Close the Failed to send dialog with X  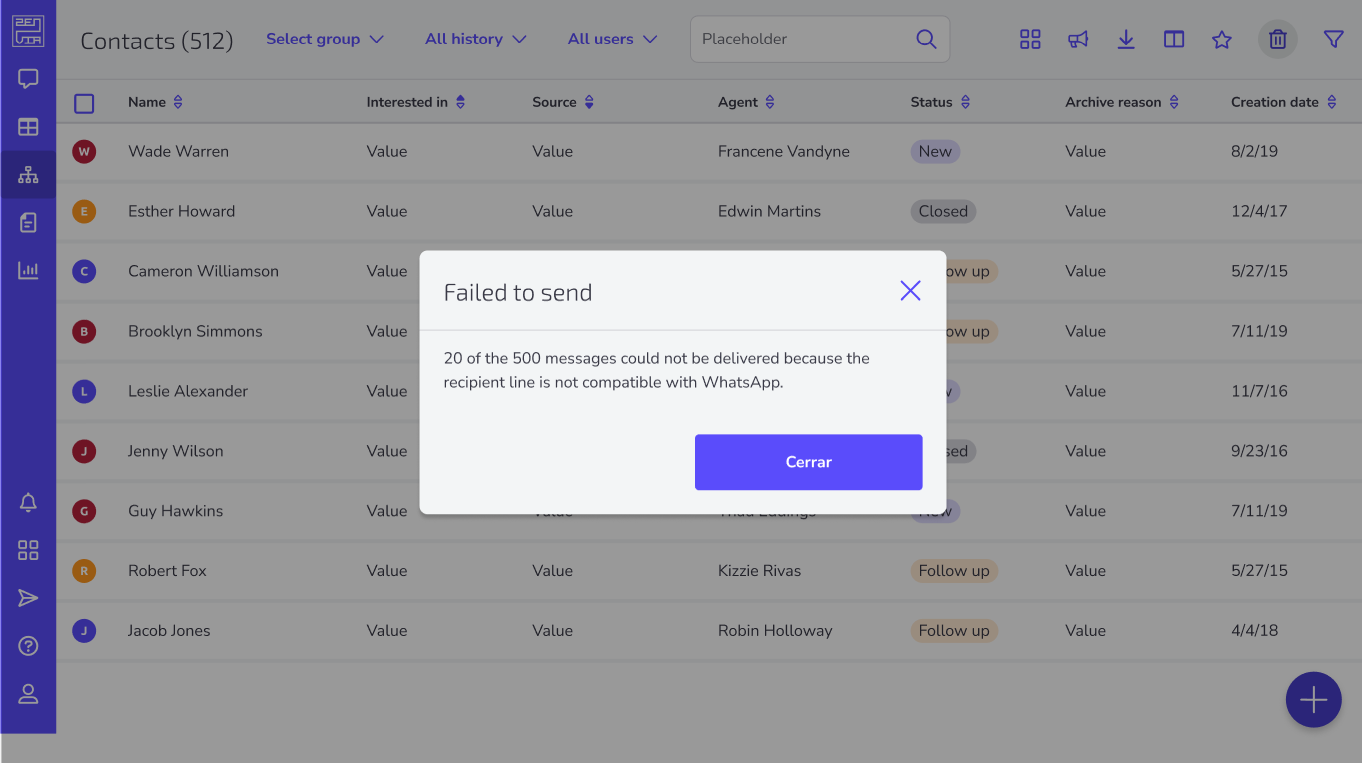[910, 291]
